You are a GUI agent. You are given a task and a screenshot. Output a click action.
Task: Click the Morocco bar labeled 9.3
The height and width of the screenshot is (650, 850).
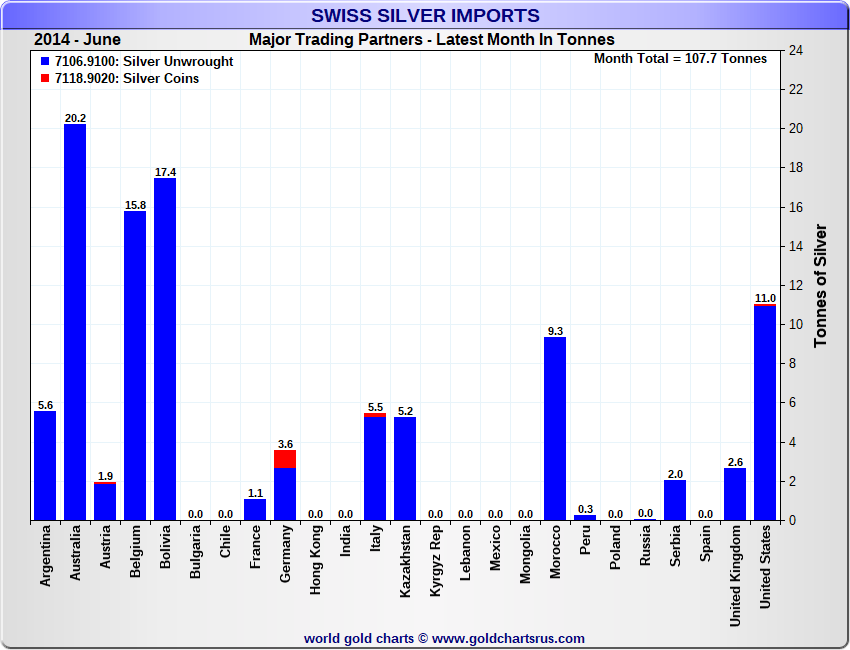click(x=555, y=428)
